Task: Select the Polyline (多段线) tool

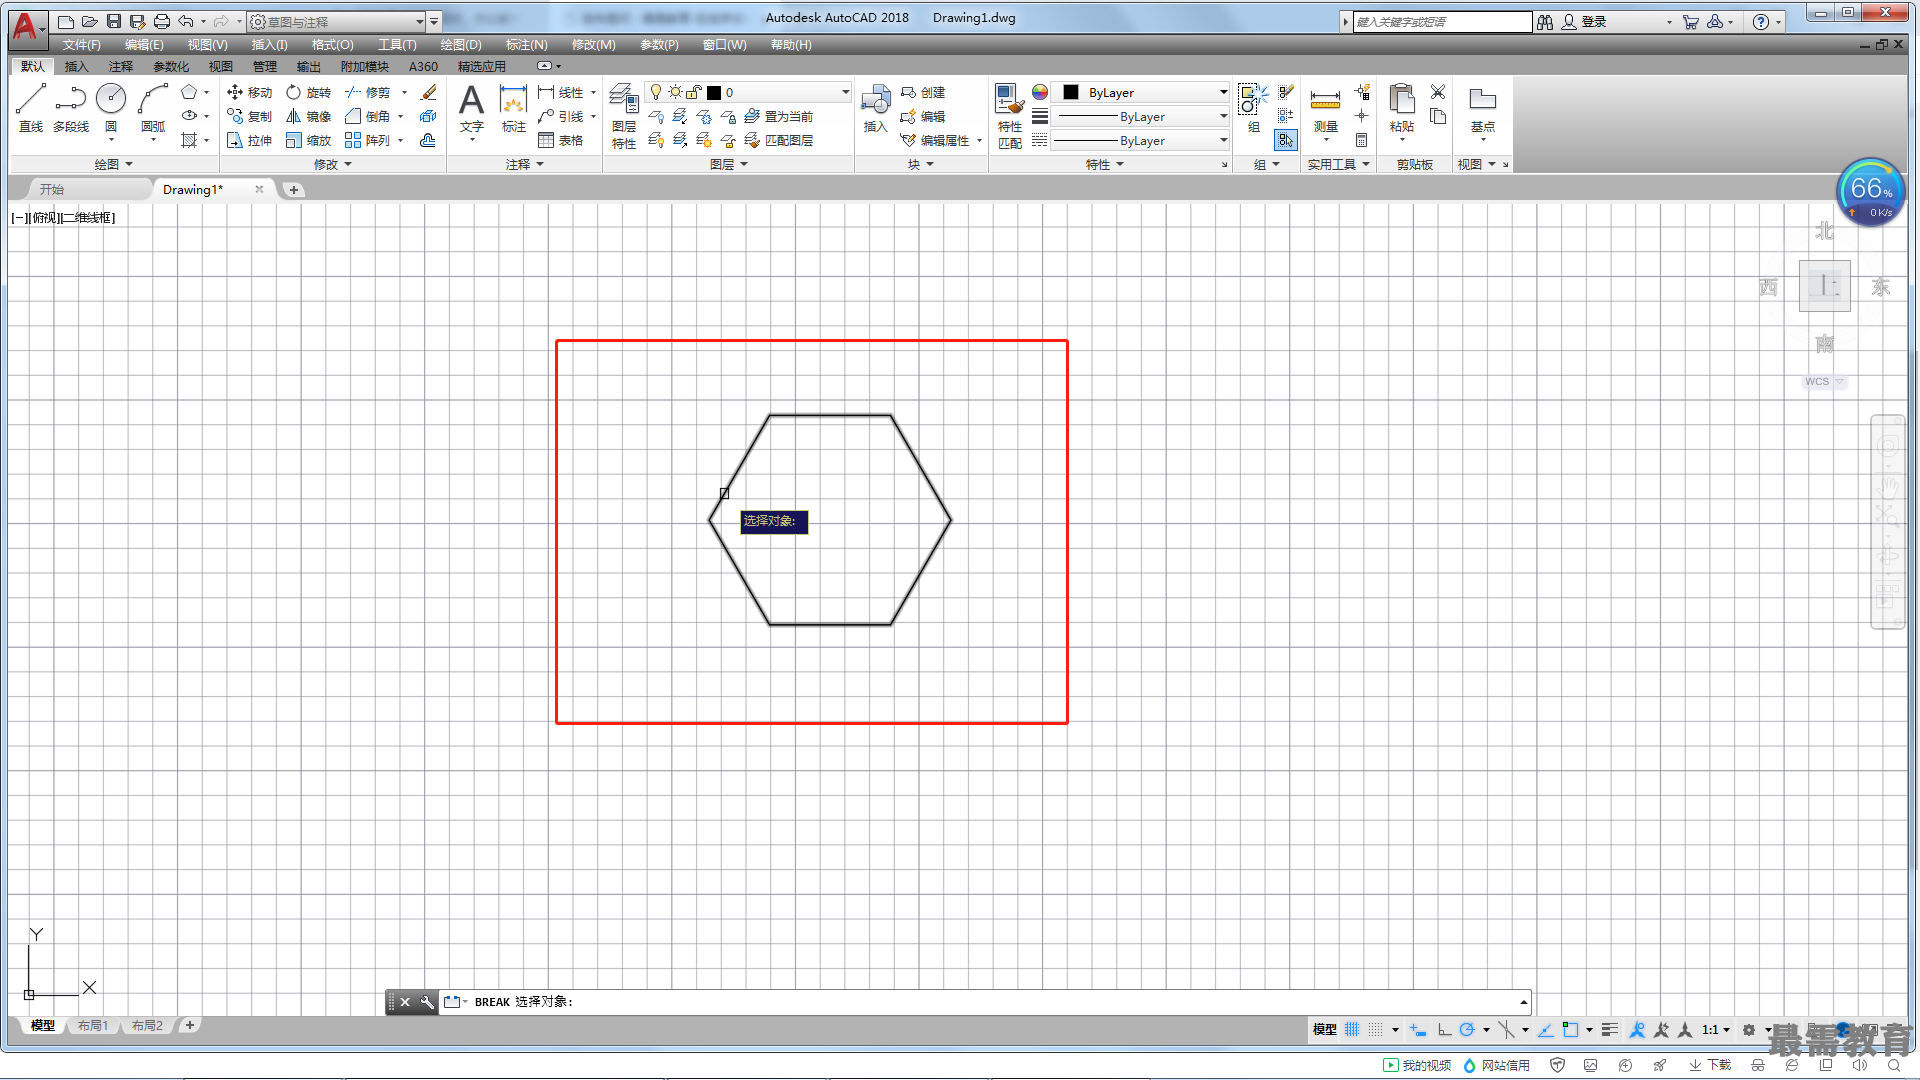Action: pyautogui.click(x=71, y=107)
